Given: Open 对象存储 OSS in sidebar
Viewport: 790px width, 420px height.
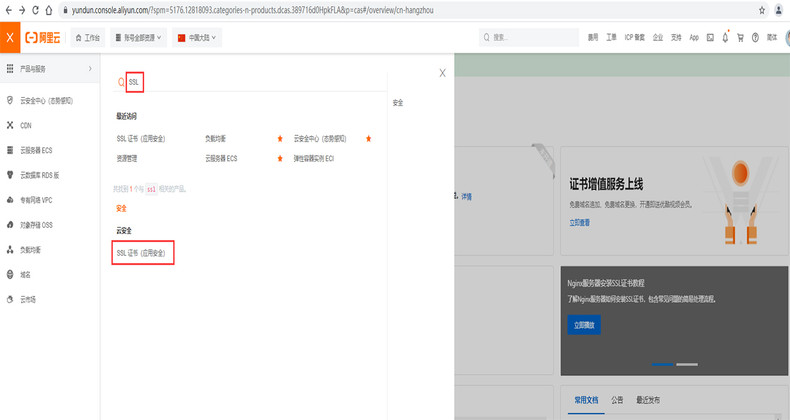Looking at the screenshot, I should [x=36, y=225].
